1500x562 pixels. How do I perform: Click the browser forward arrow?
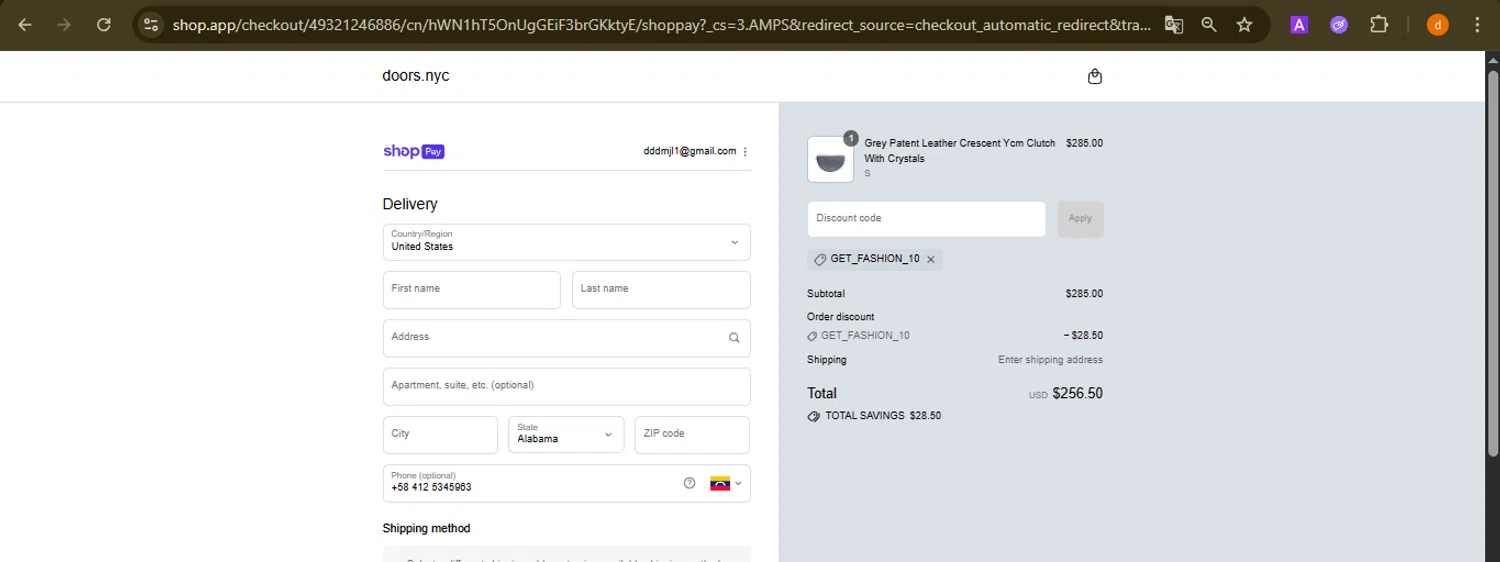pos(64,25)
